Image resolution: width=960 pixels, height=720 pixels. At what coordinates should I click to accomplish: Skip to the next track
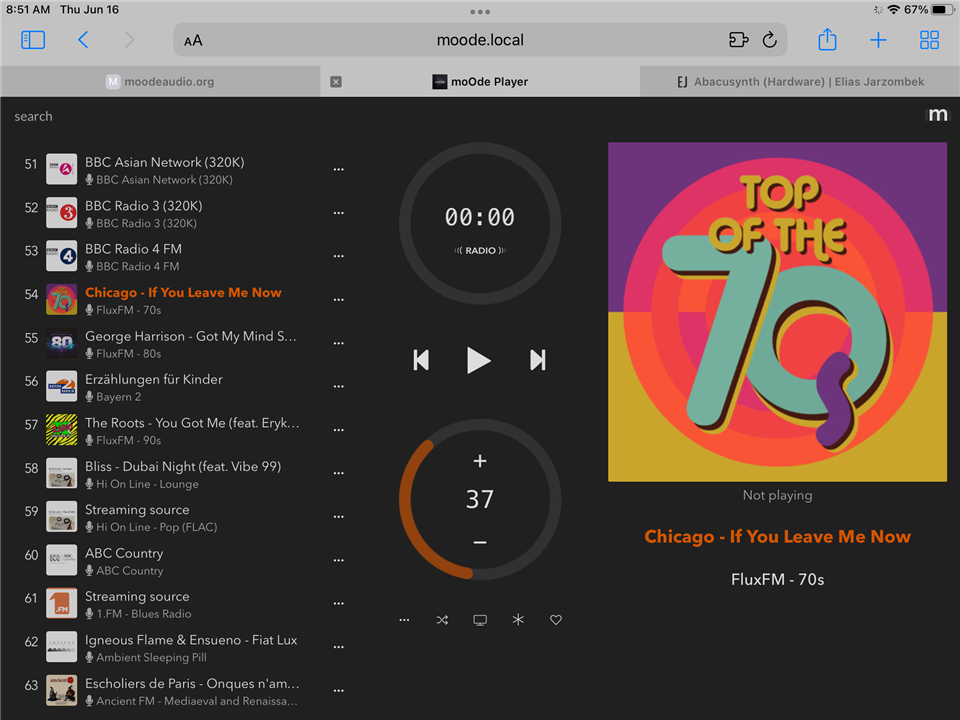tap(538, 360)
